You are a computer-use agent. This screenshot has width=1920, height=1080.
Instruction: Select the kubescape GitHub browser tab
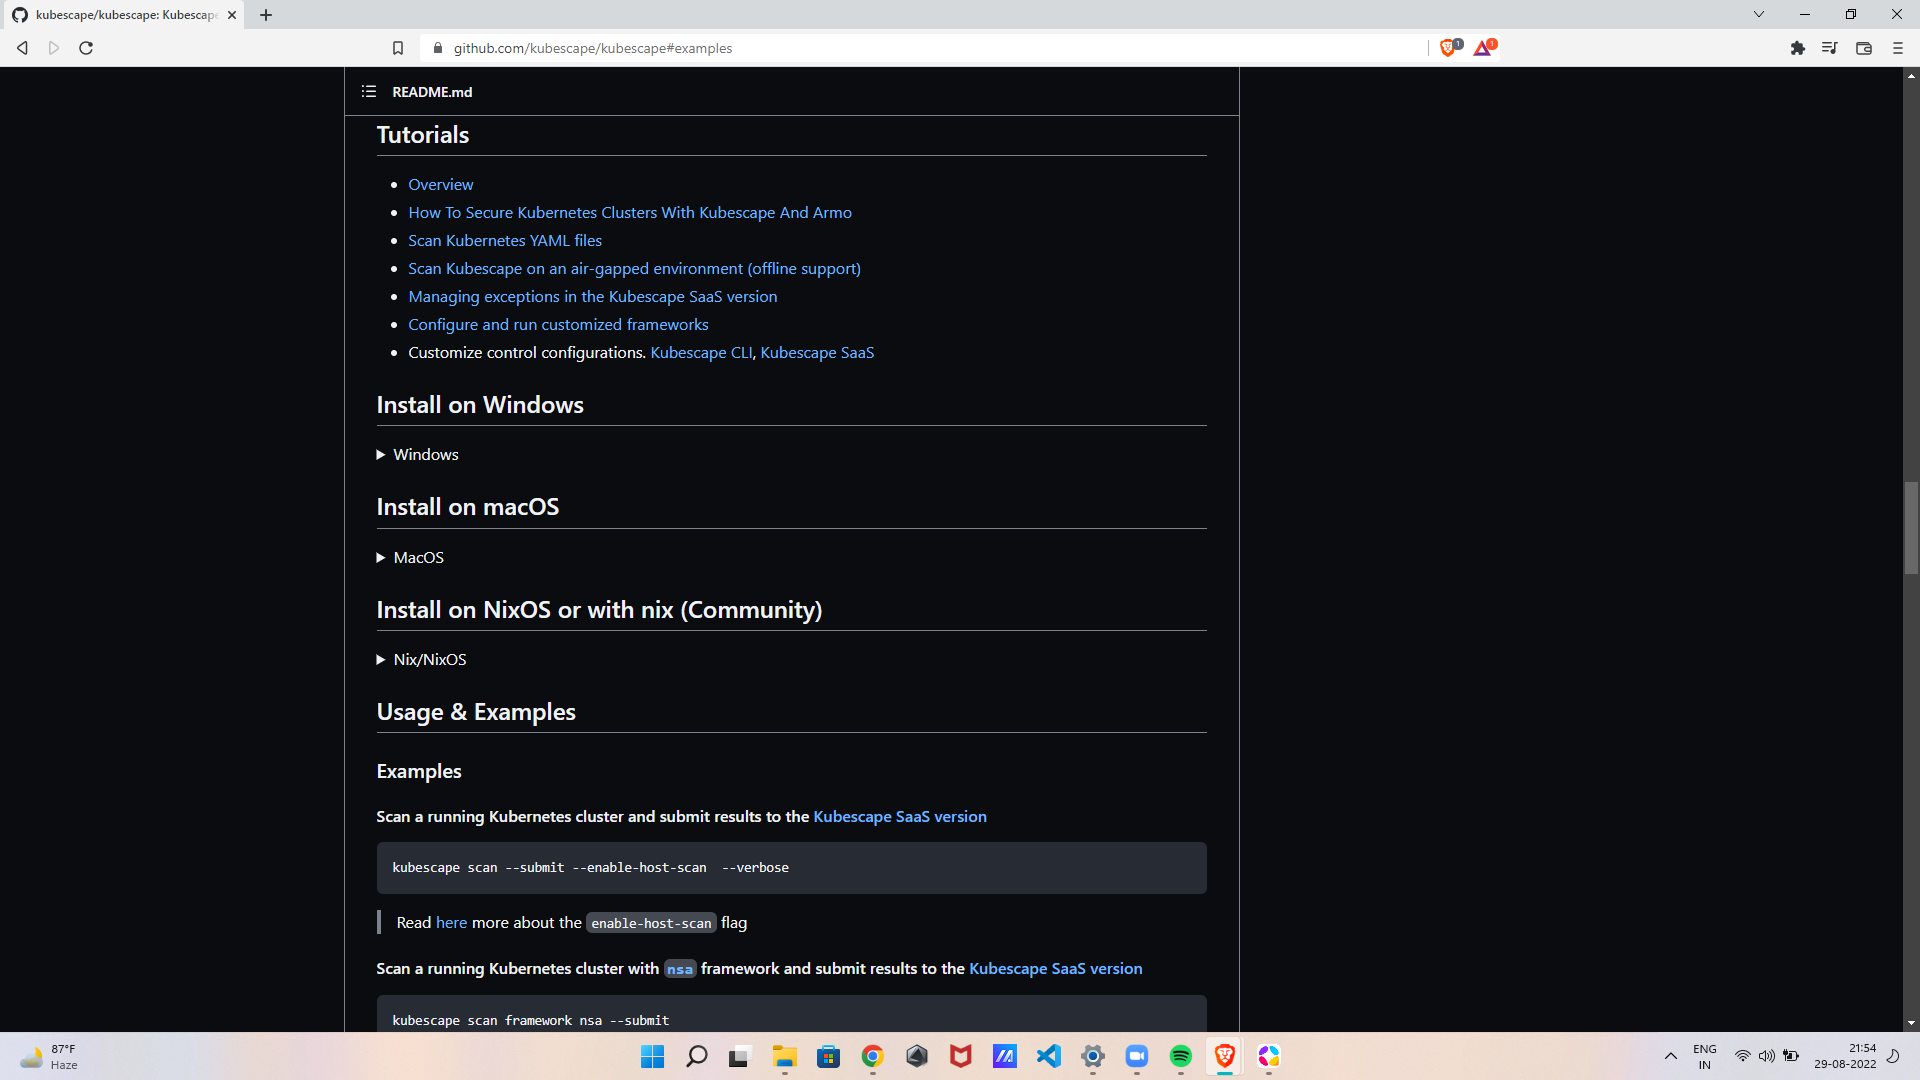120,15
